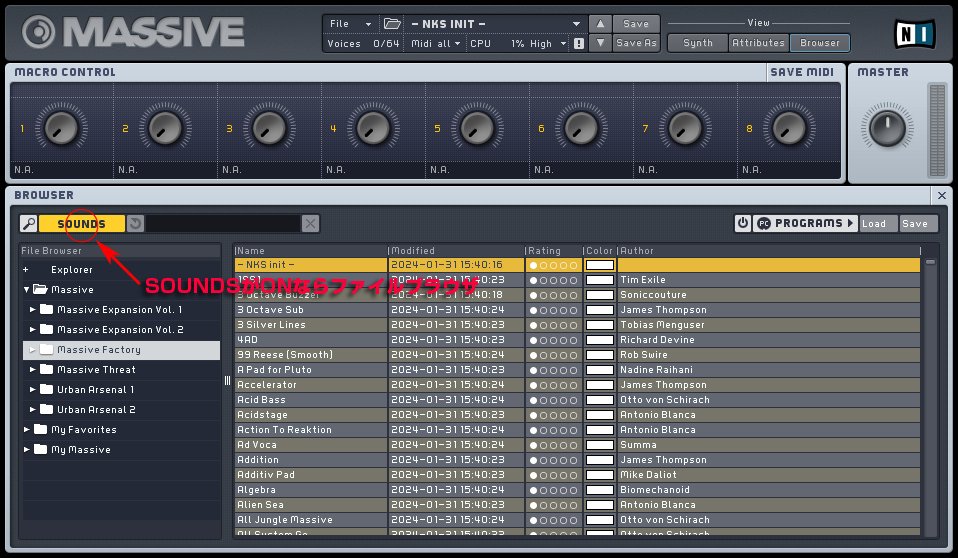Switch to the Synth view
This screenshot has height=558, width=958.
[698, 43]
